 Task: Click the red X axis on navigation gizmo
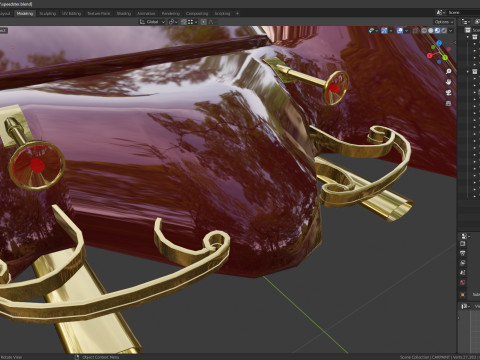[430, 56]
